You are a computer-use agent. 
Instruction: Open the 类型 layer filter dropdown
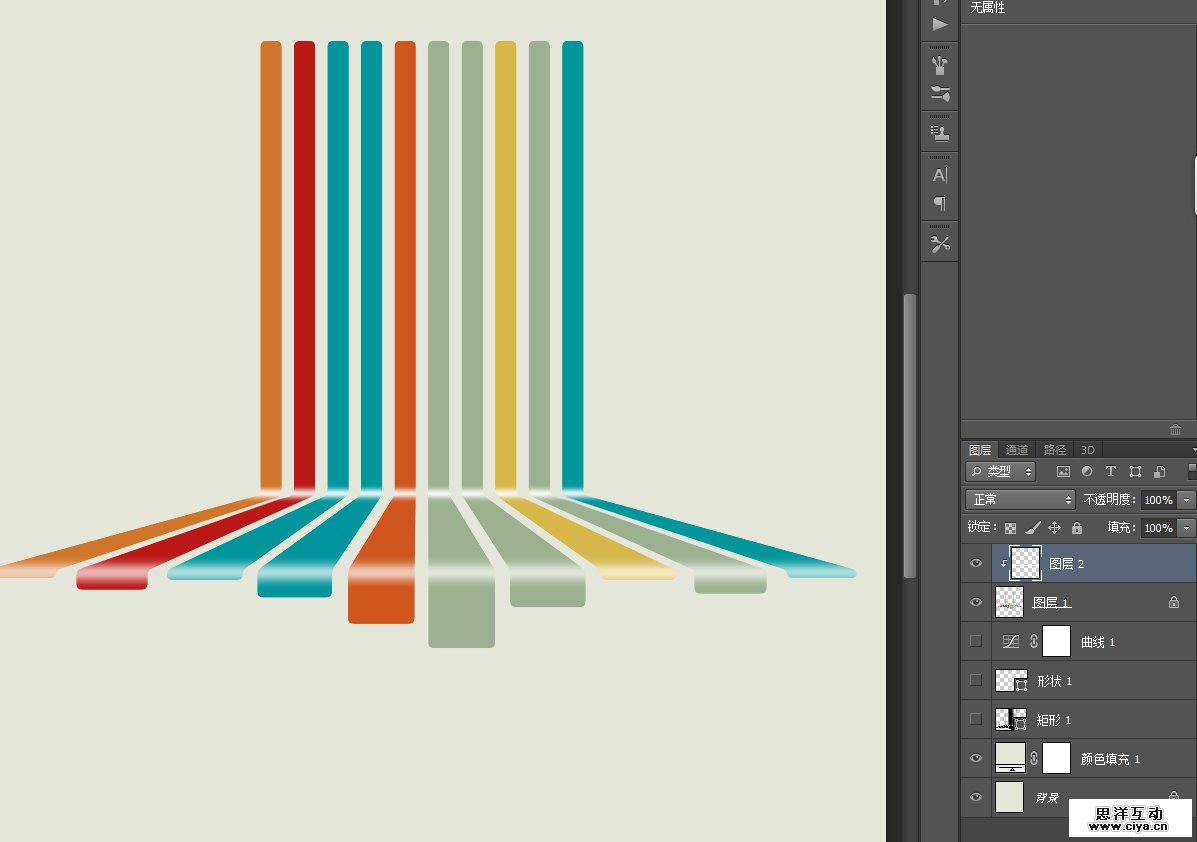pos(1001,471)
